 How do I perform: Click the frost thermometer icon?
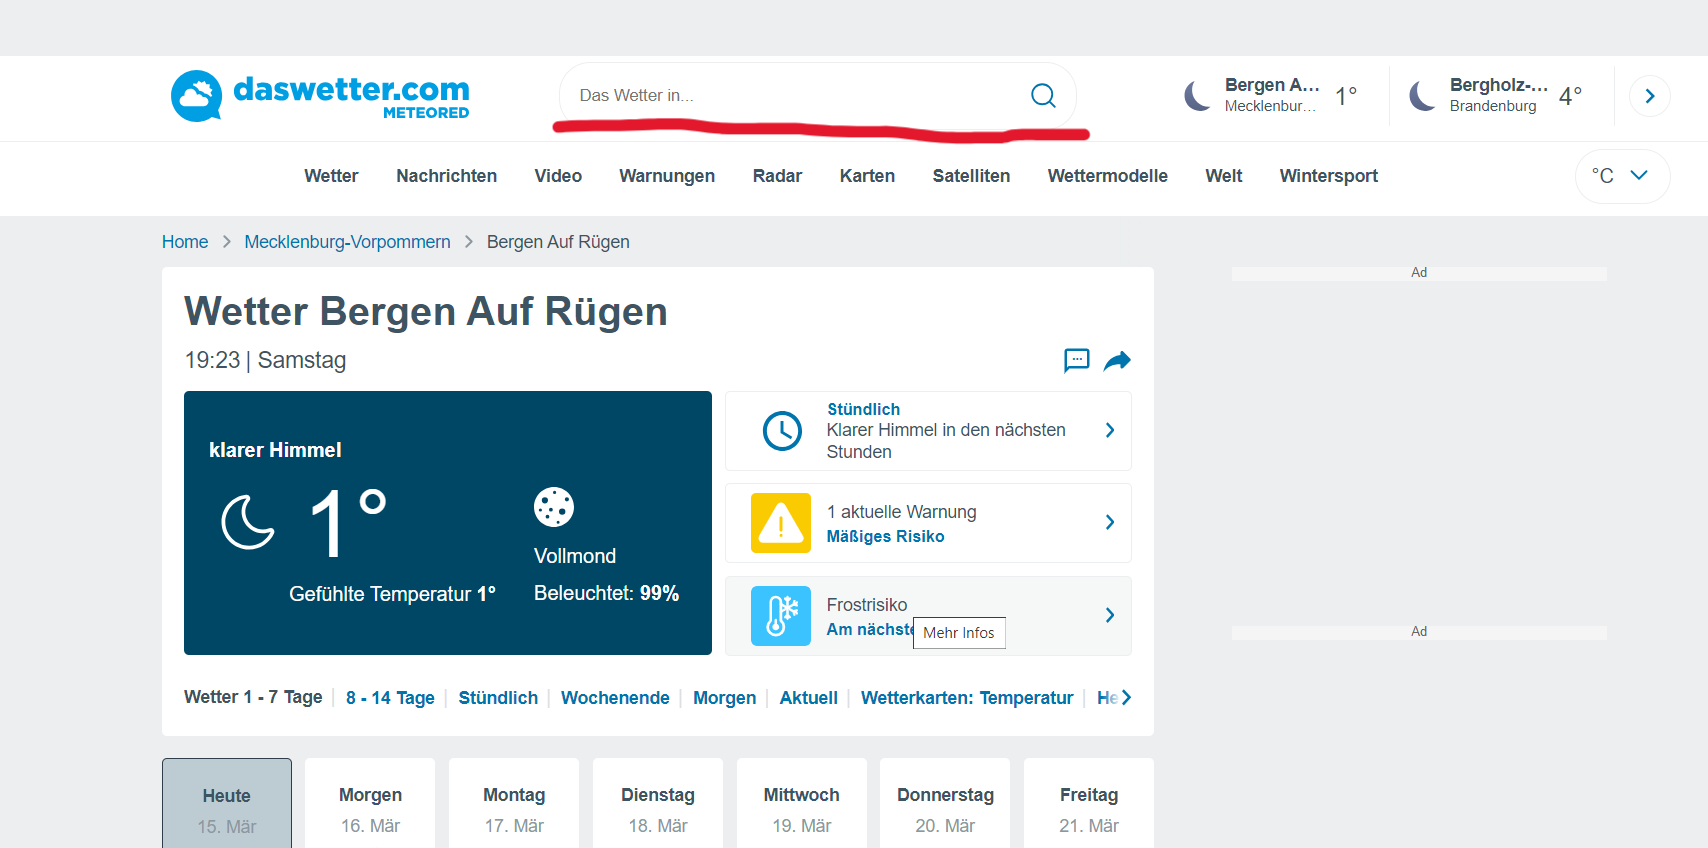coord(781,616)
